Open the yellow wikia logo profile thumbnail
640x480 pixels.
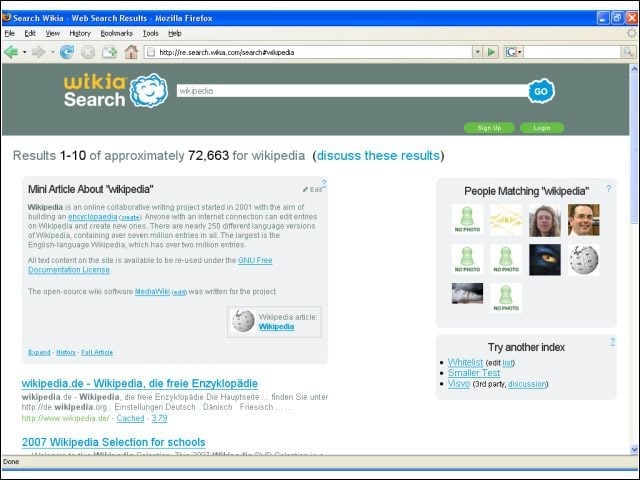(x=506, y=220)
